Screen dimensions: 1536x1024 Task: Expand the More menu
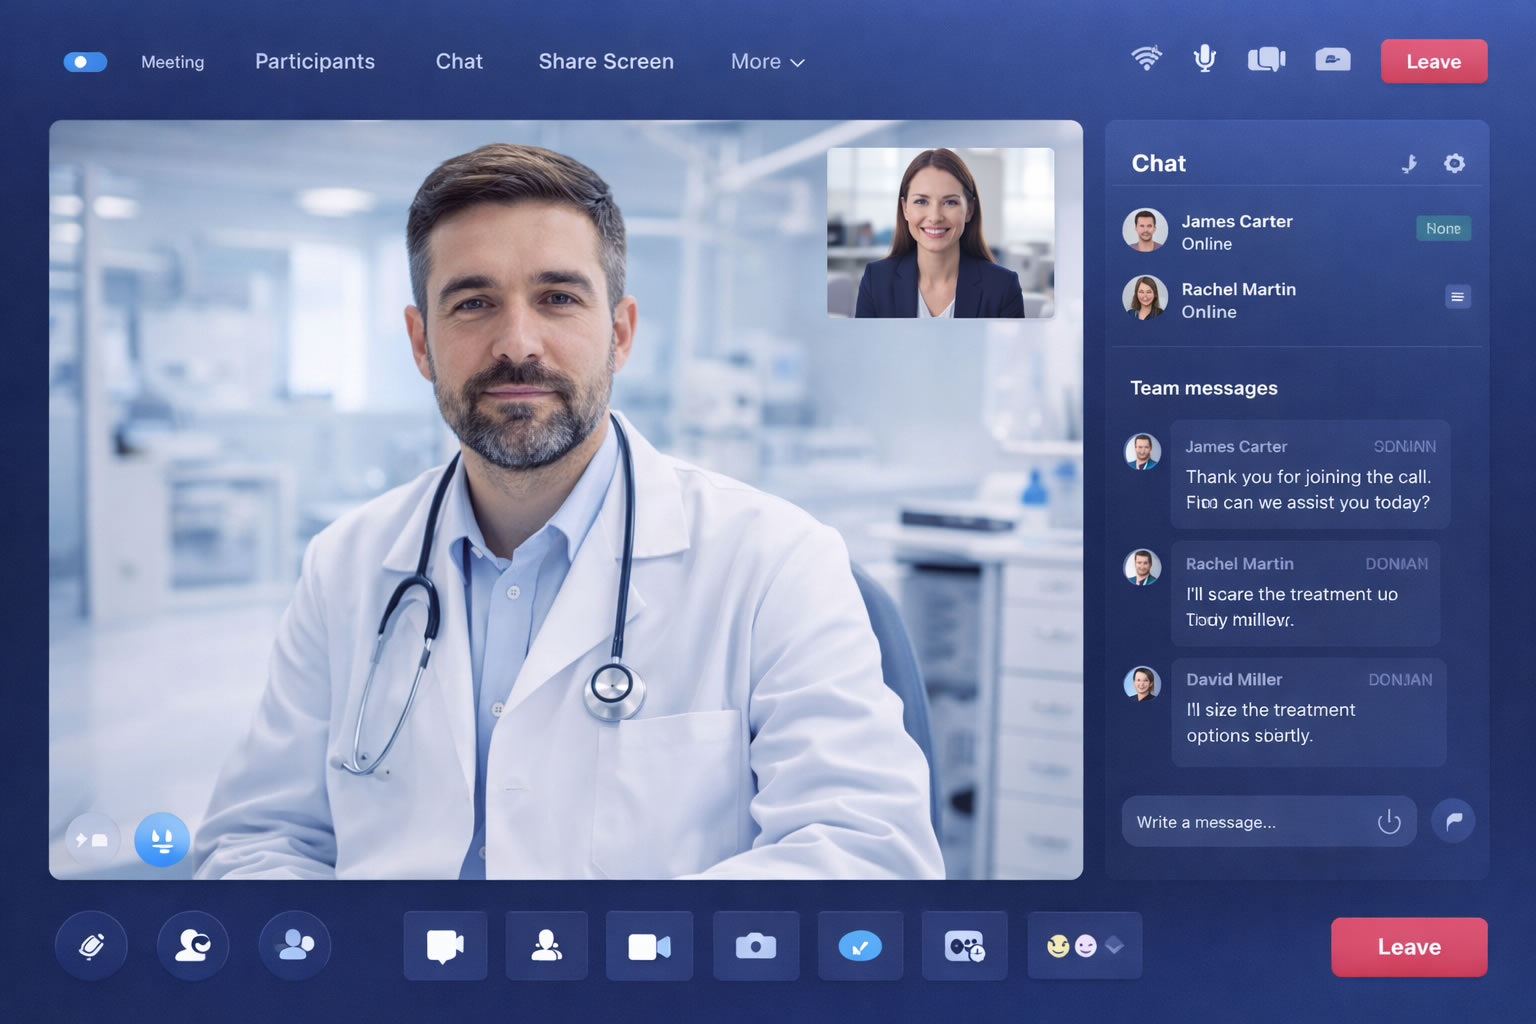[766, 62]
